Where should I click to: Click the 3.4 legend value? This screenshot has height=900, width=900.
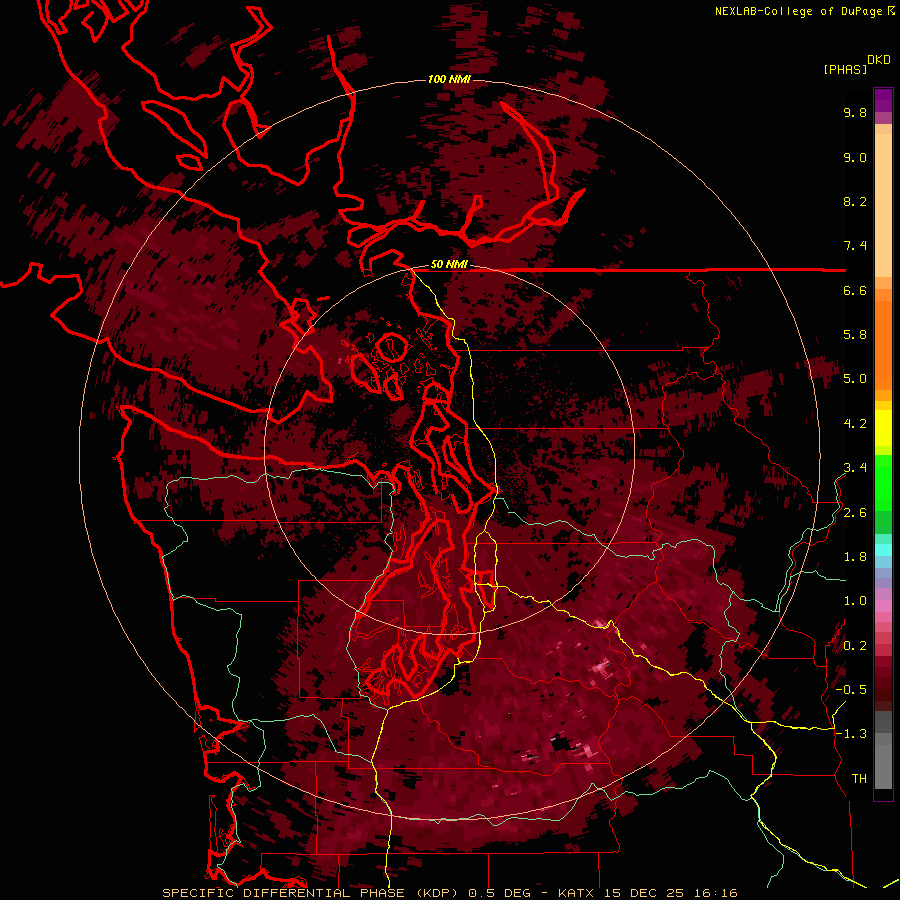[x=855, y=468]
